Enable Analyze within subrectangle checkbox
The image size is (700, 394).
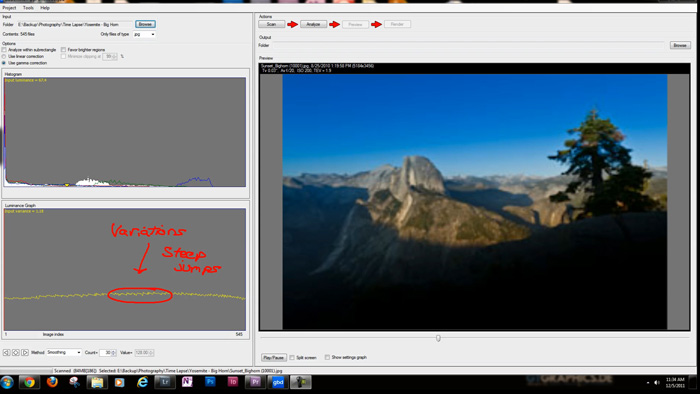(4, 50)
